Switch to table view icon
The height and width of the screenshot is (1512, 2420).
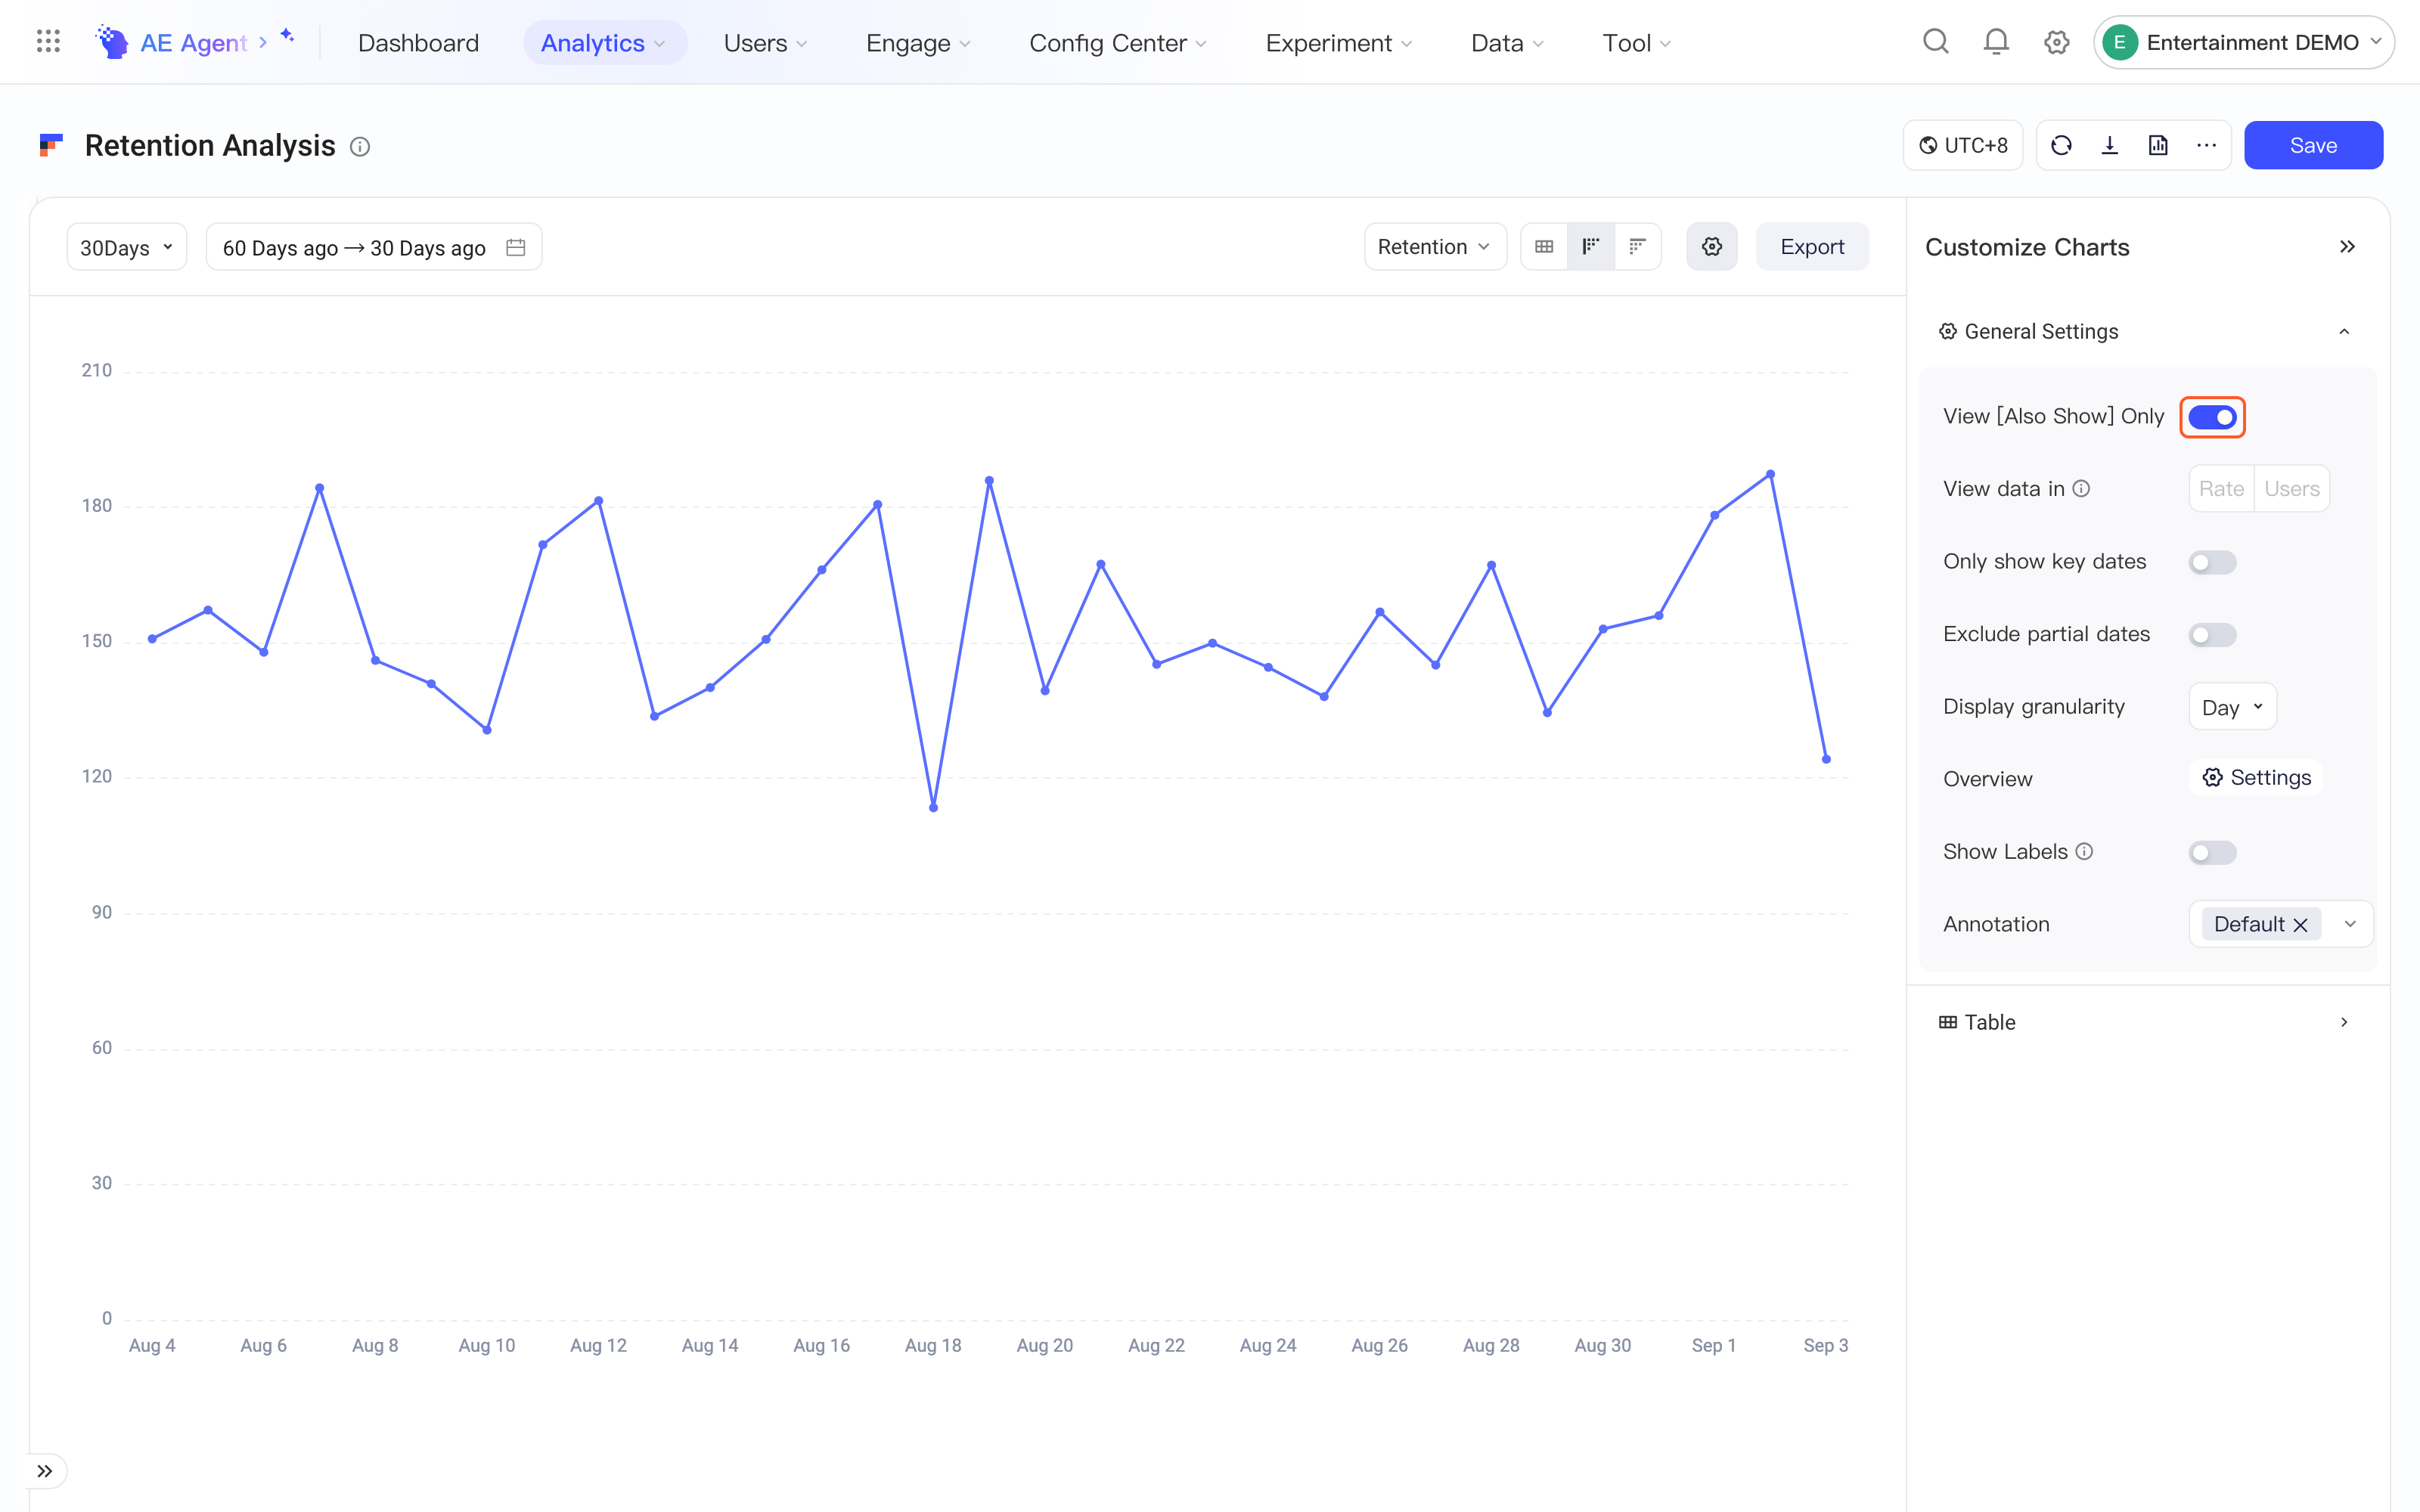click(1544, 247)
